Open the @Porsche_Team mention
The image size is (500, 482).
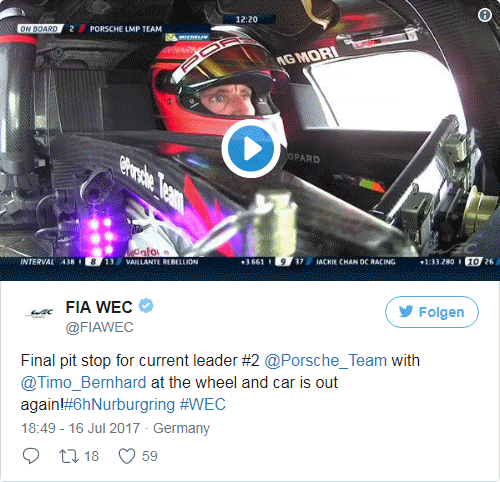point(325,361)
